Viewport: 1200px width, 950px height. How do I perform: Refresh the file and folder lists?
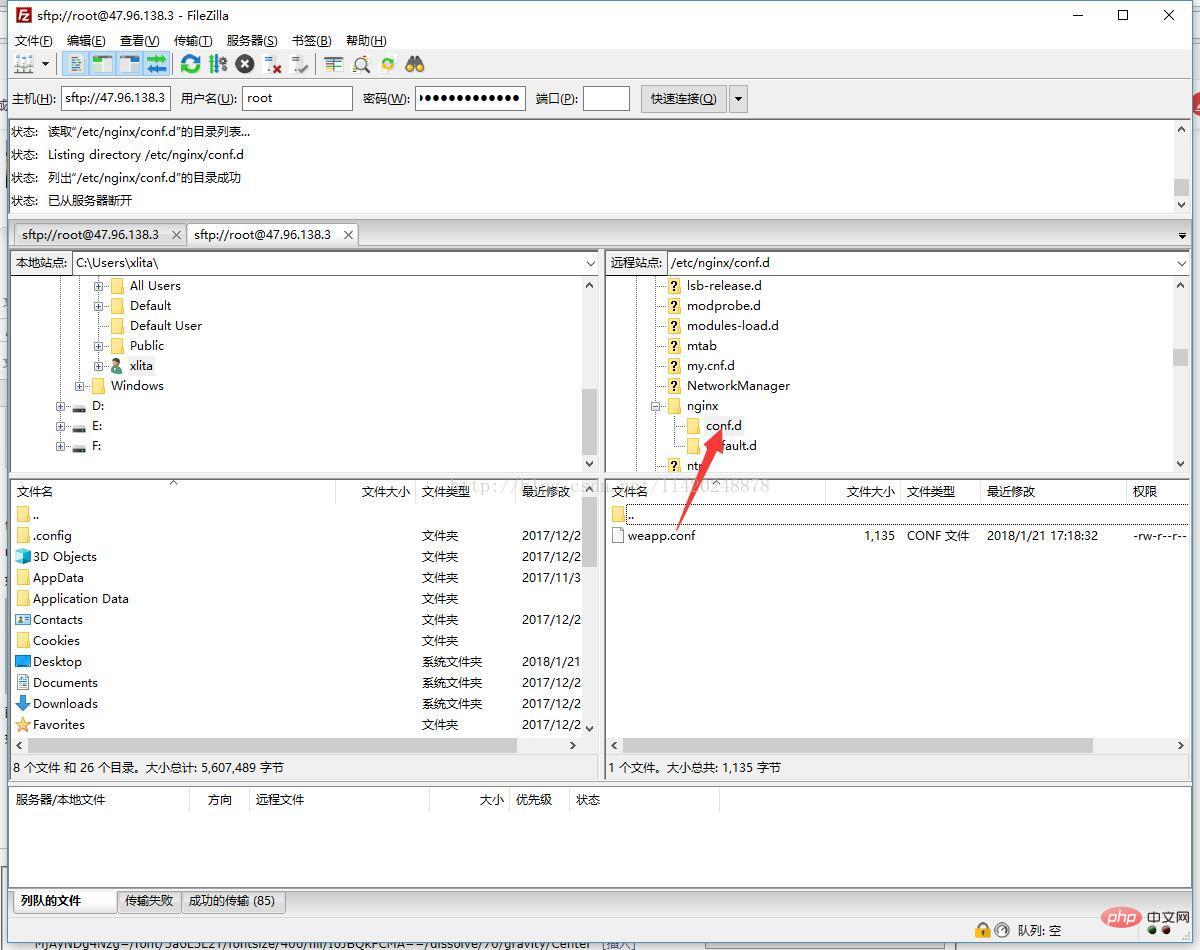coord(190,64)
